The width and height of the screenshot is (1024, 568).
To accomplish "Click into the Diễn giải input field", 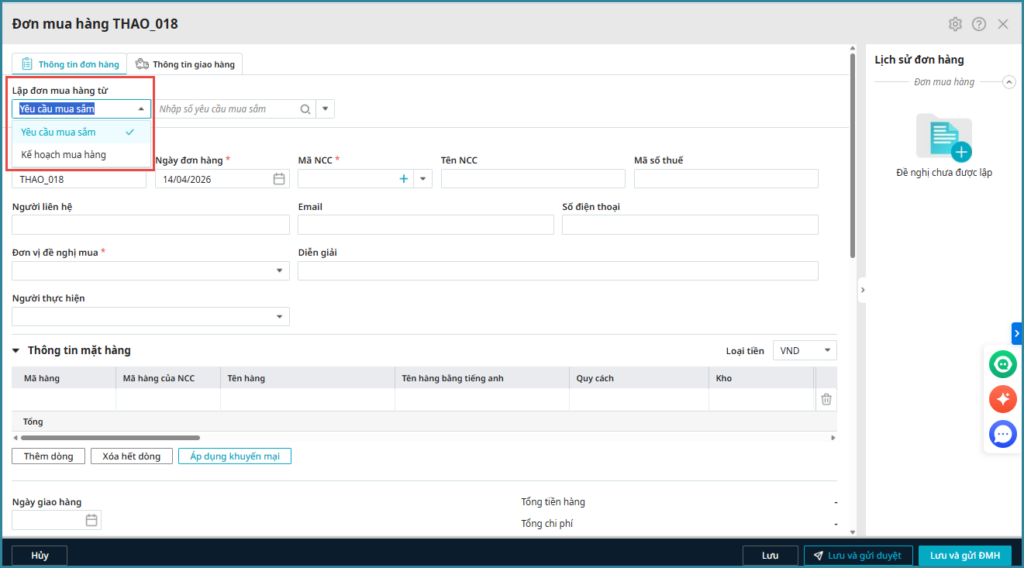I will coord(557,271).
